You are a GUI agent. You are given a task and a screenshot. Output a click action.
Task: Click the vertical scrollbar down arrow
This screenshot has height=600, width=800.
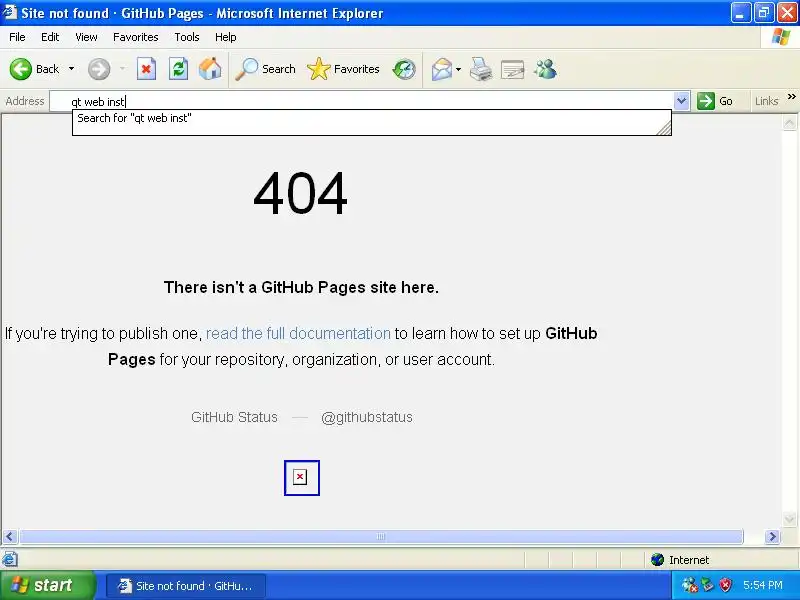(x=789, y=520)
